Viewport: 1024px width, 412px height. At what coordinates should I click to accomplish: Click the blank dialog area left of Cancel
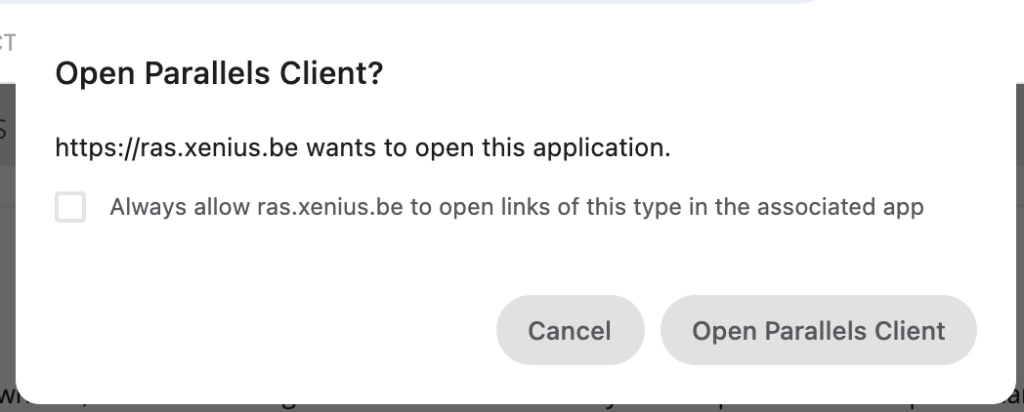tap(280, 330)
